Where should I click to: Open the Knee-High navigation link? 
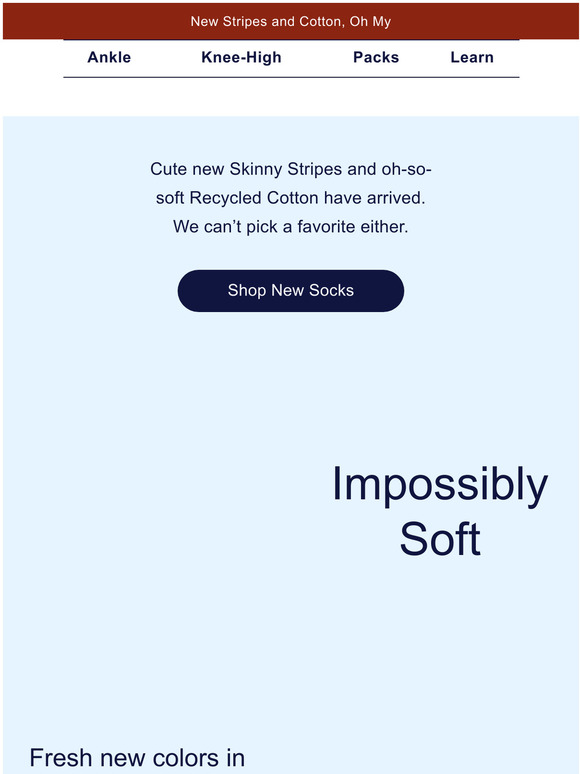pos(241,58)
